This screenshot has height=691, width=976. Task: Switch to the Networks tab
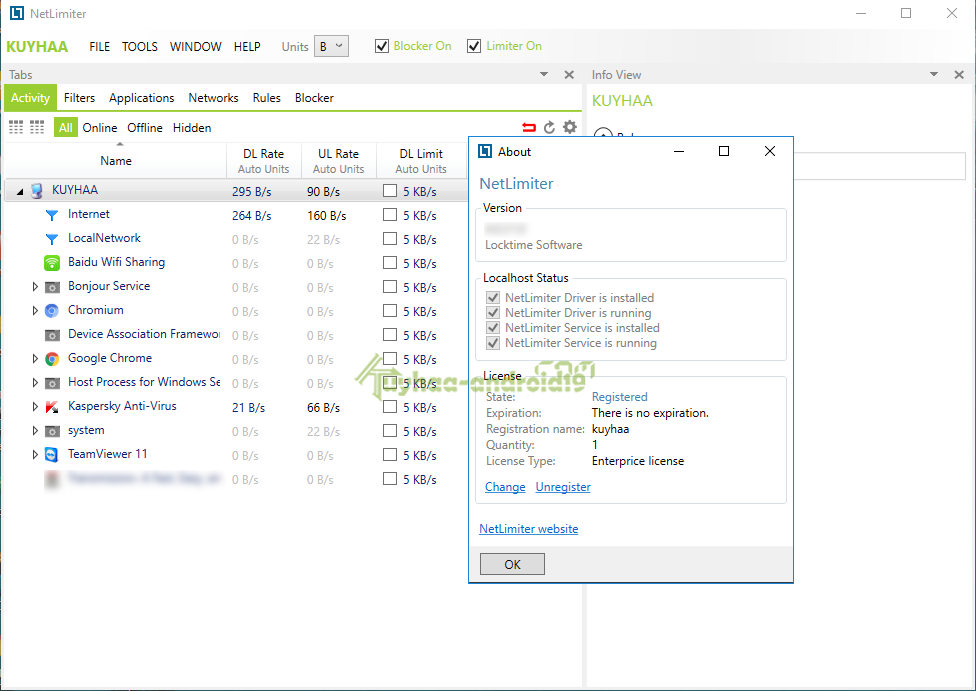214,98
